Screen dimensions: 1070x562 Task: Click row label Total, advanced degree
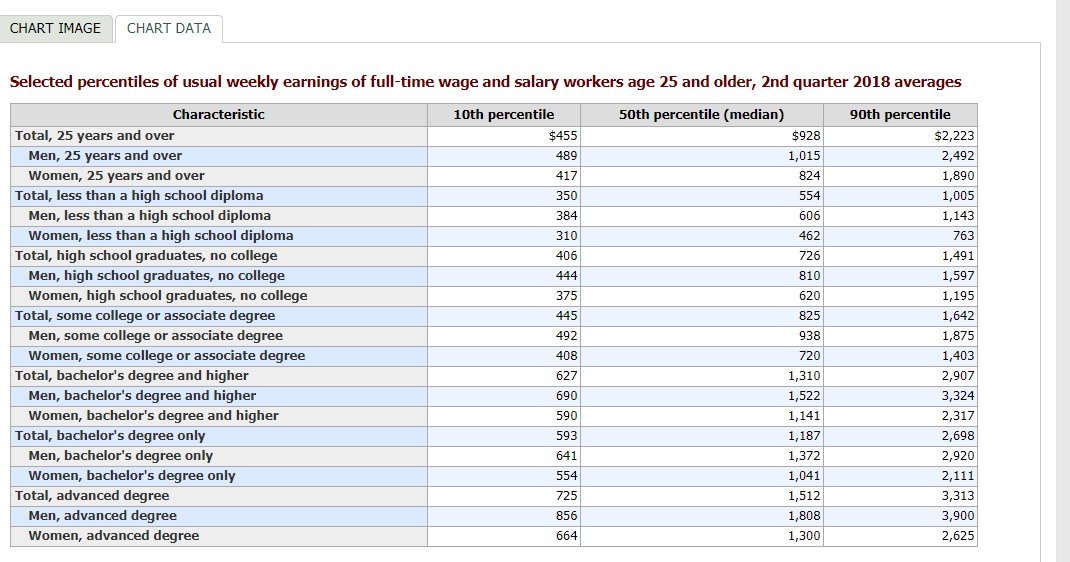(x=92, y=496)
